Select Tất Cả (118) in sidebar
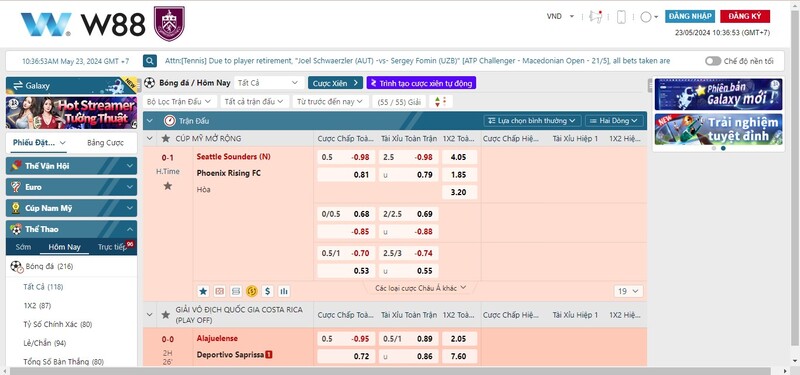The image size is (800, 375). coord(43,287)
